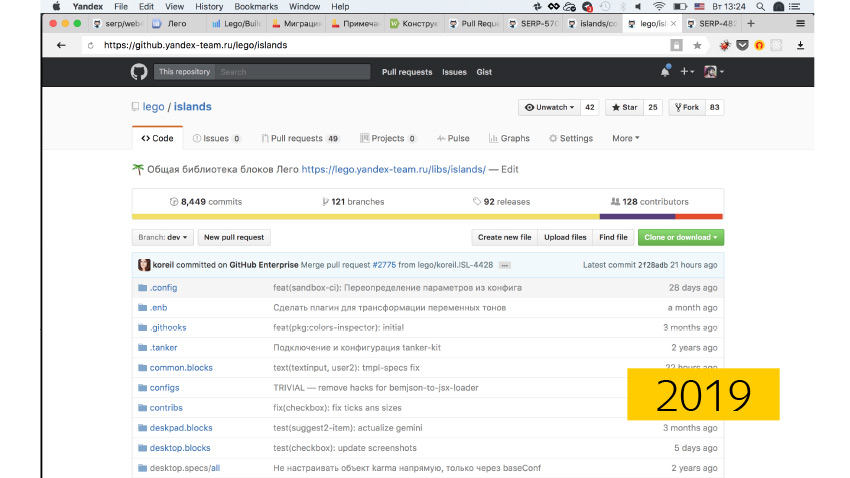
Task: Expand the commit message ellipsis
Action: point(504,266)
